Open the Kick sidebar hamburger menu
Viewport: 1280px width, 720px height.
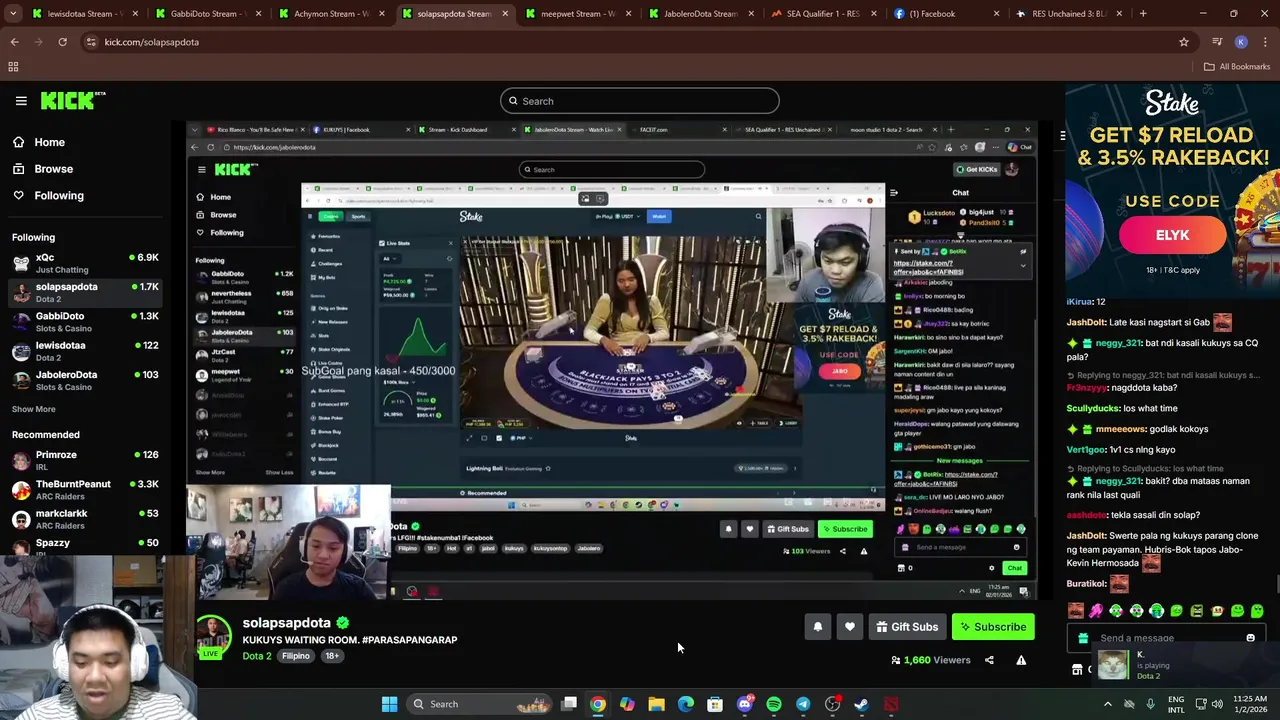(21, 100)
